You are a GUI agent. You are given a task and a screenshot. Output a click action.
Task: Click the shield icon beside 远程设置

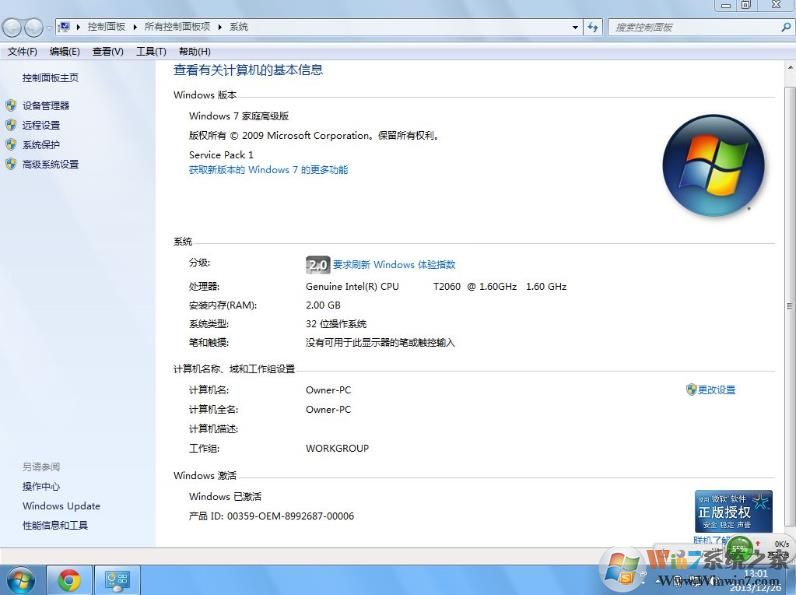[x=11, y=125]
